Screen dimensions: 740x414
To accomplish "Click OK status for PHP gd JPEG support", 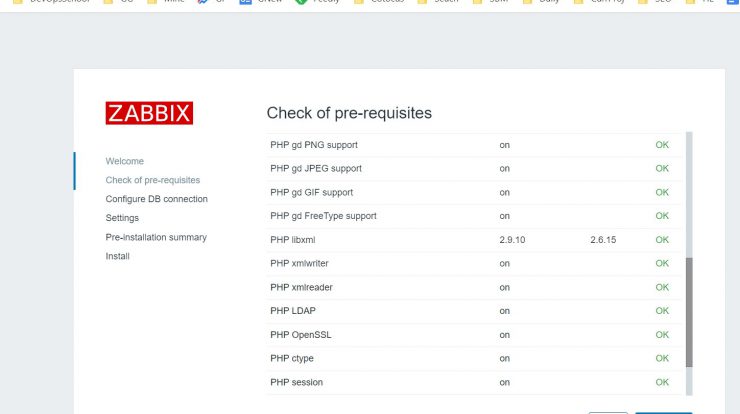I will click(x=662, y=169).
